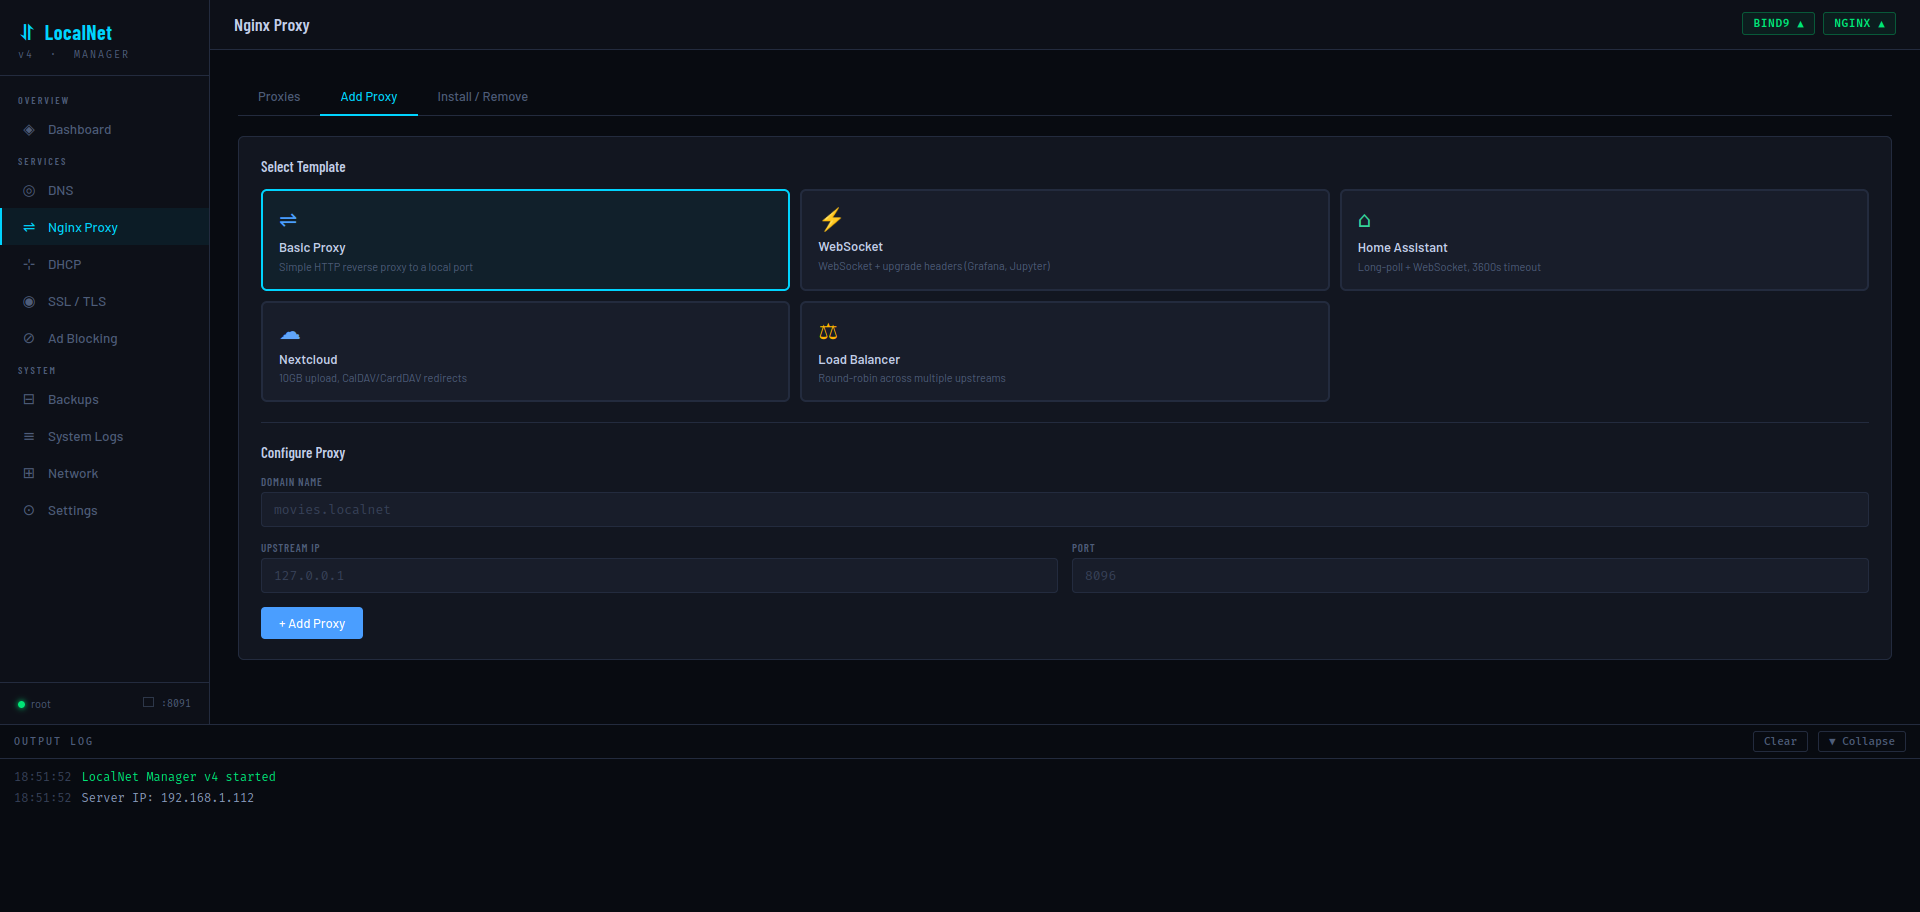The height and width of the screenshot is (912, 1920).
Task: Click the LocalNet logo icon
Action: pyautogui.click(x=27, y=32)
